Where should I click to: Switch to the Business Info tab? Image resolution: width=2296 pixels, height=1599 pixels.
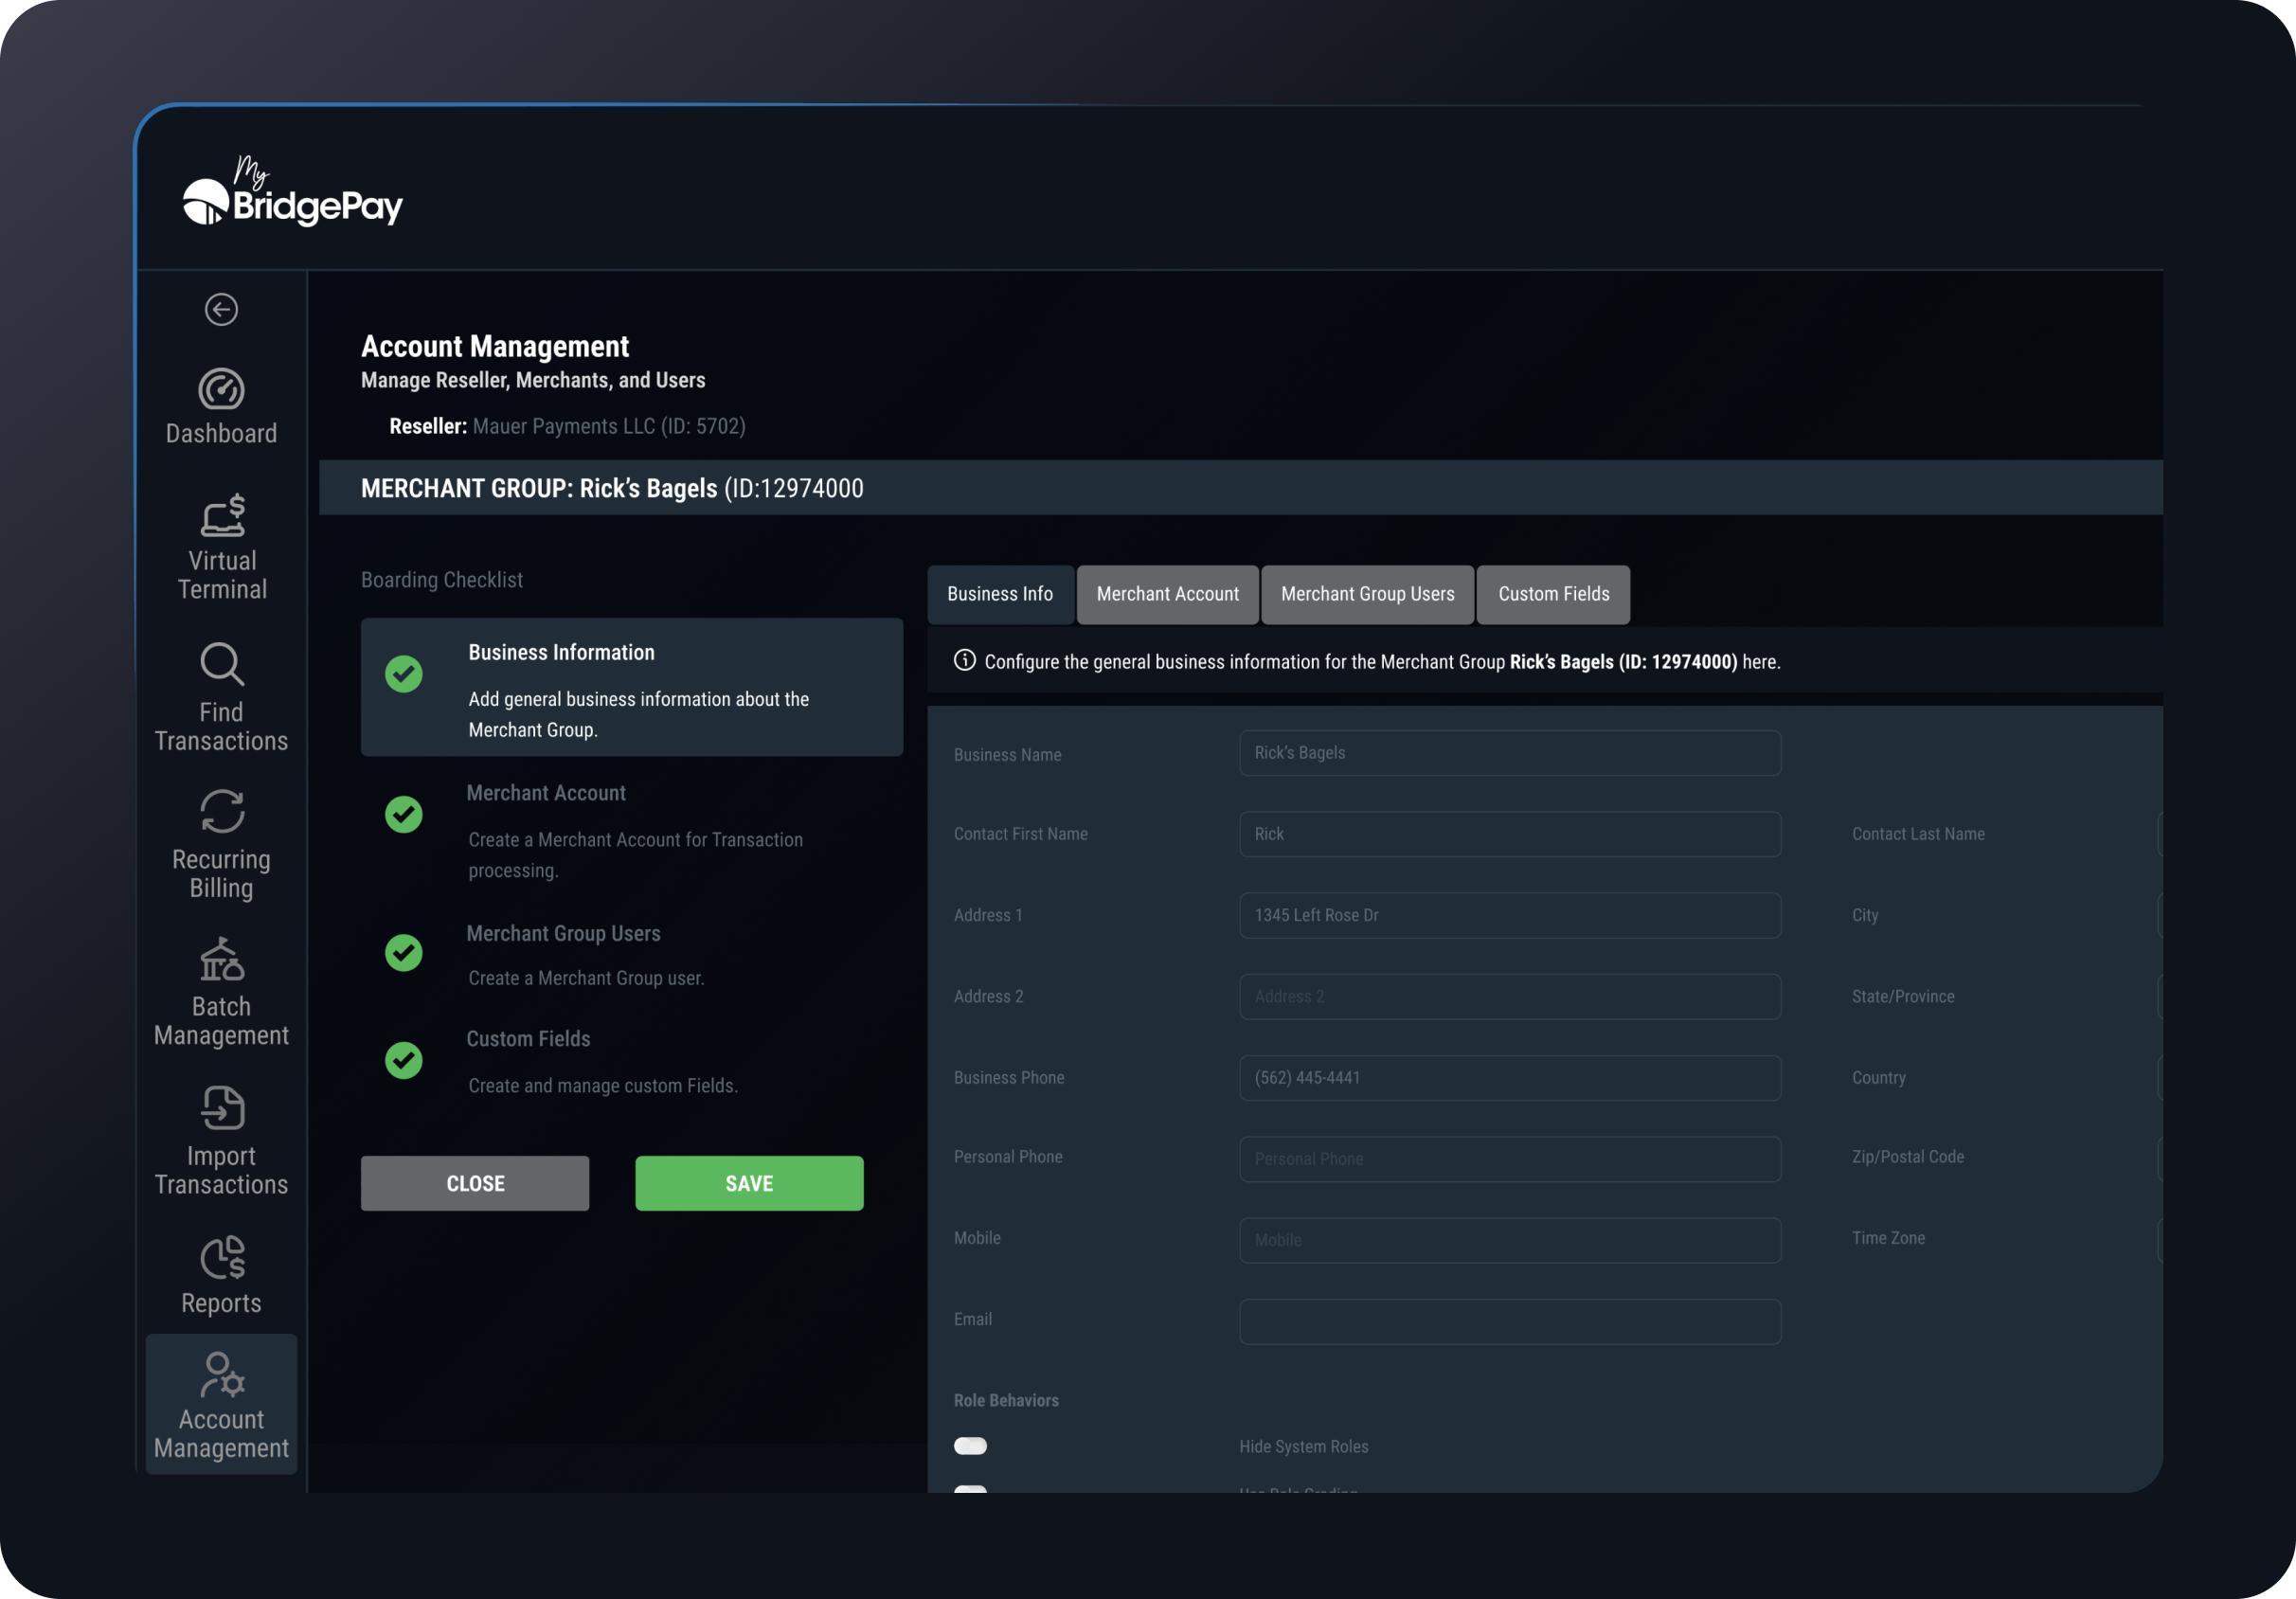tap(1000, 594)
